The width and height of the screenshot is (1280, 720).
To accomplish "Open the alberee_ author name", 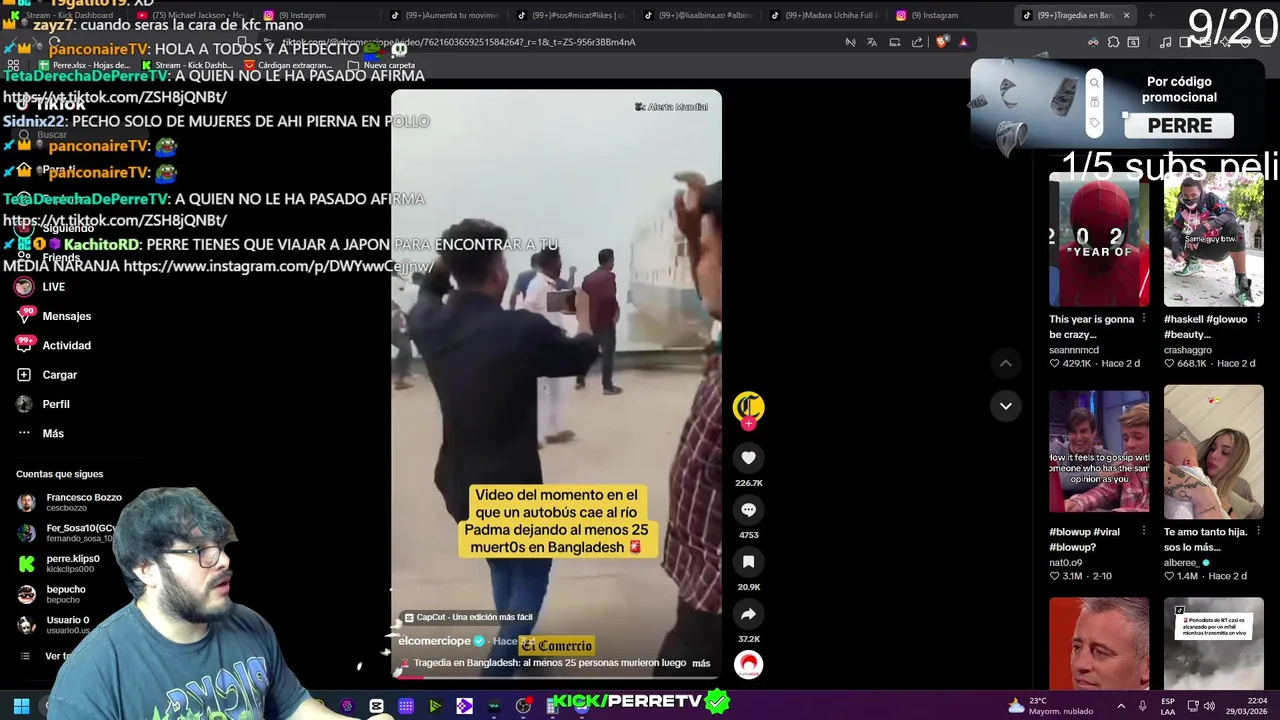I will coord(1183,563).
